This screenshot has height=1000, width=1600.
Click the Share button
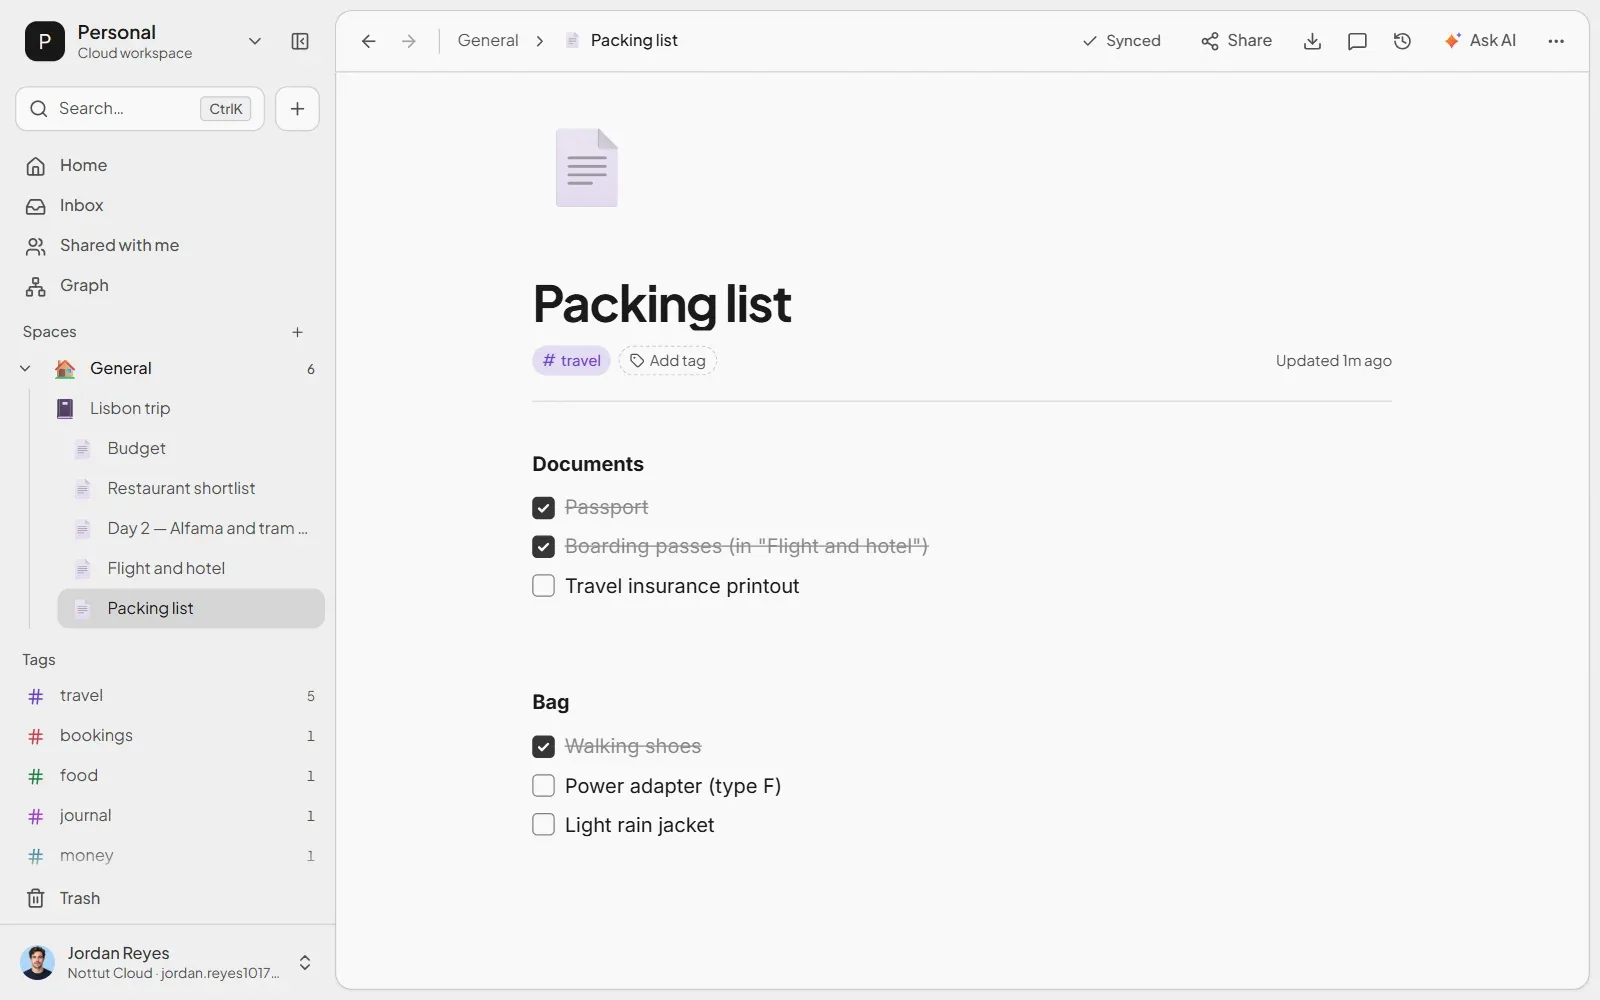click(x=1236, y=41)
